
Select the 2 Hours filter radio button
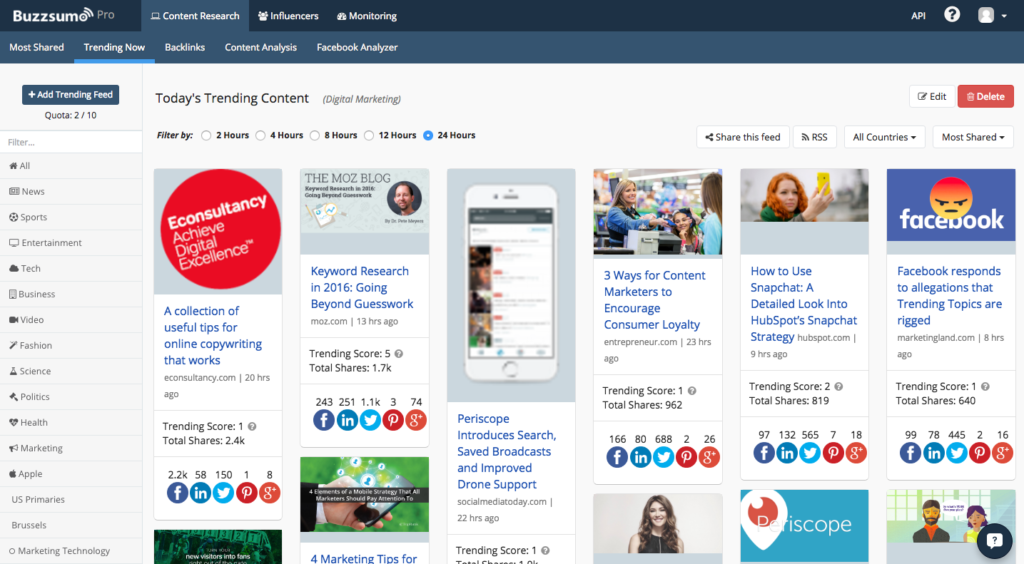[x=206, y=136]
